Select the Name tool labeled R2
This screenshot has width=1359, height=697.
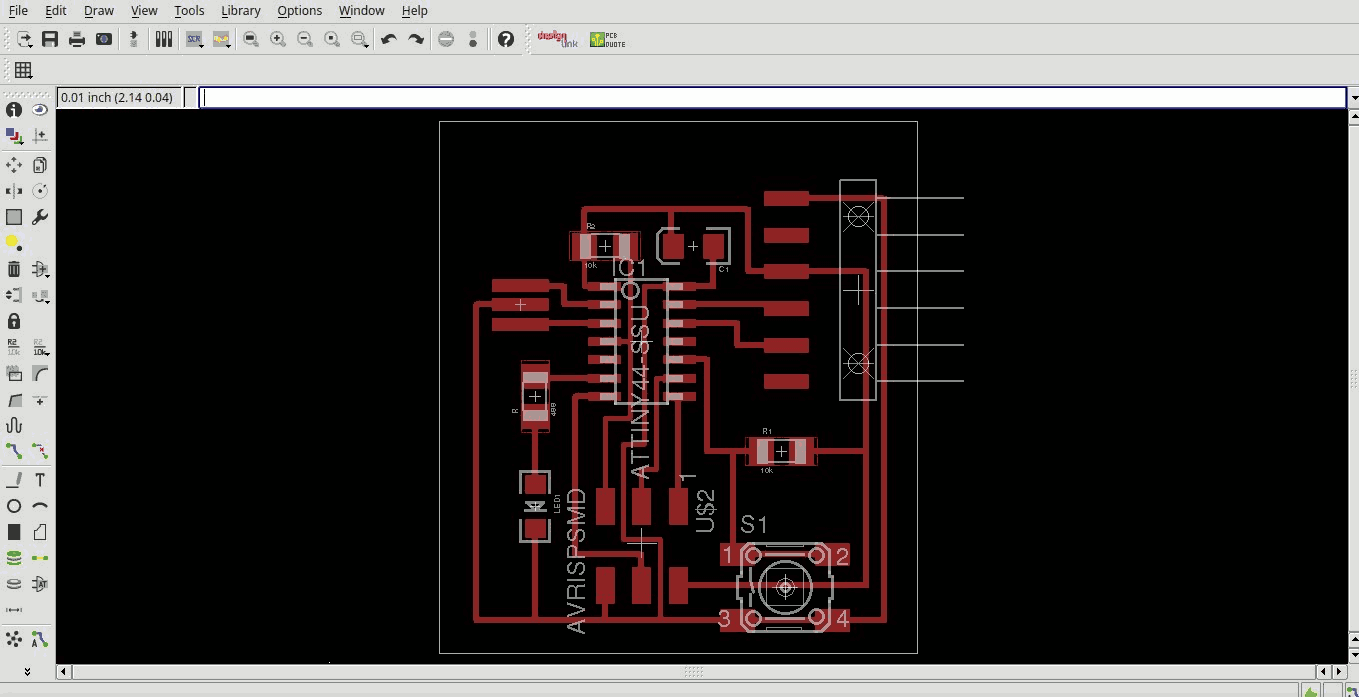tap(14, 347)
